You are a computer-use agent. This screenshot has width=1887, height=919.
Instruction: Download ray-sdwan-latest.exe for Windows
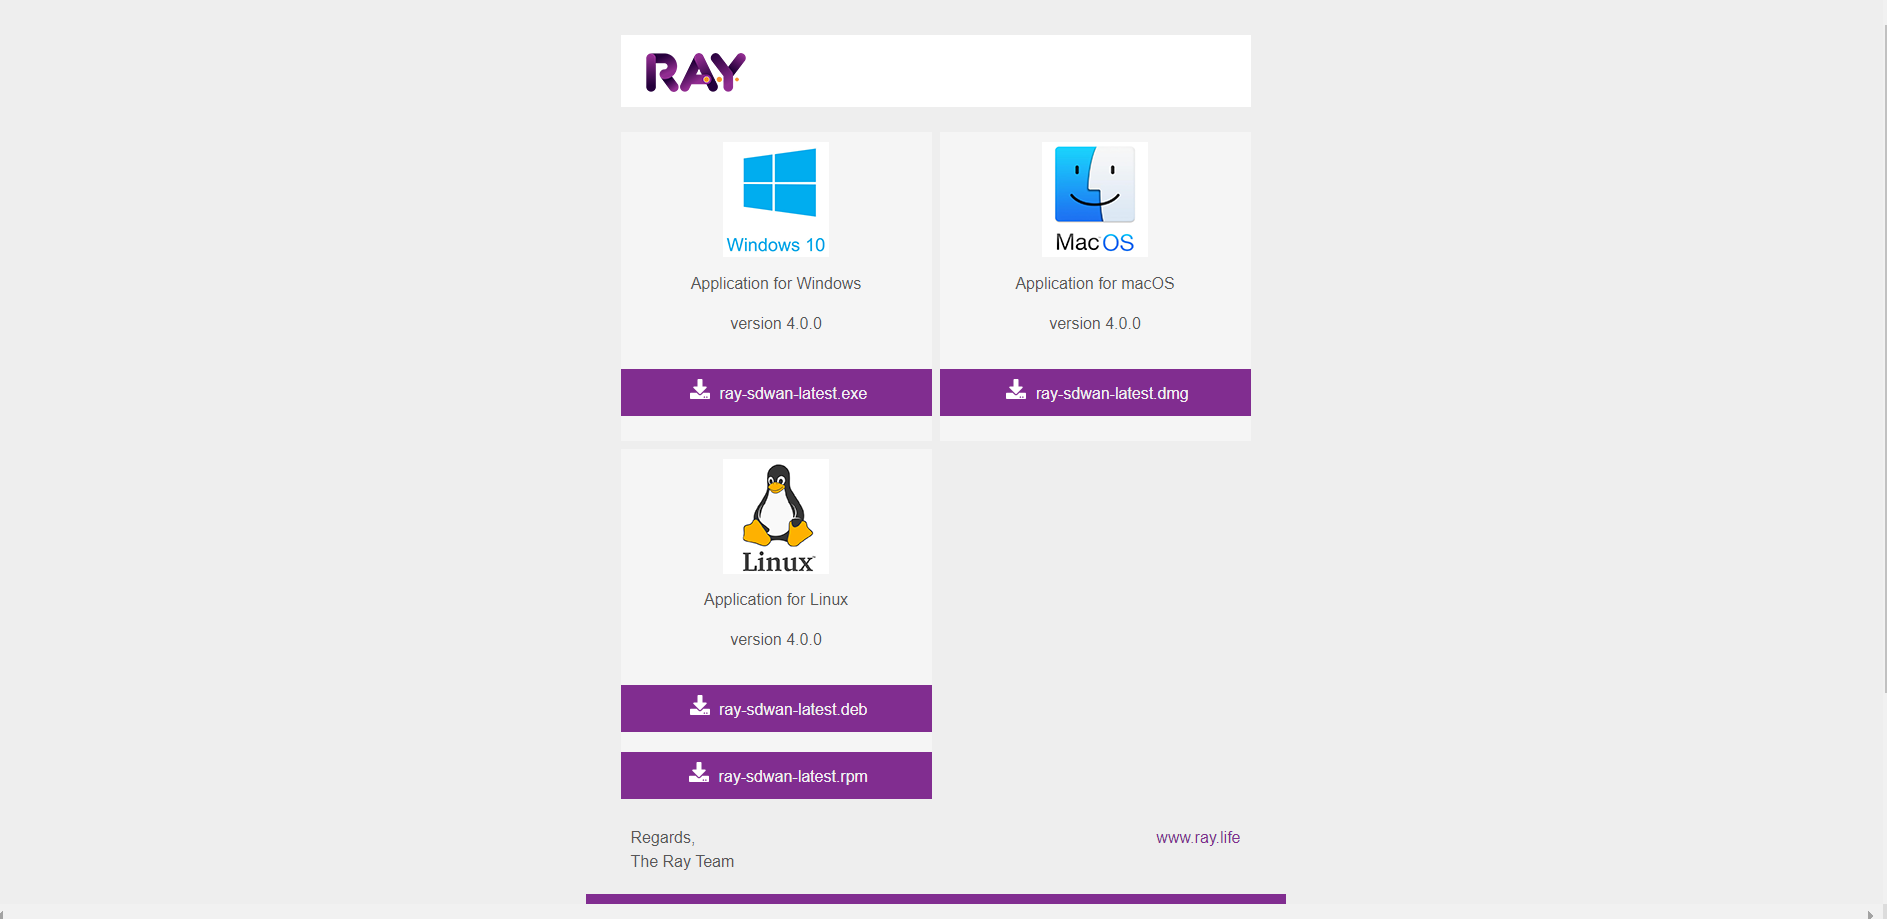click(x=776, y=393)
